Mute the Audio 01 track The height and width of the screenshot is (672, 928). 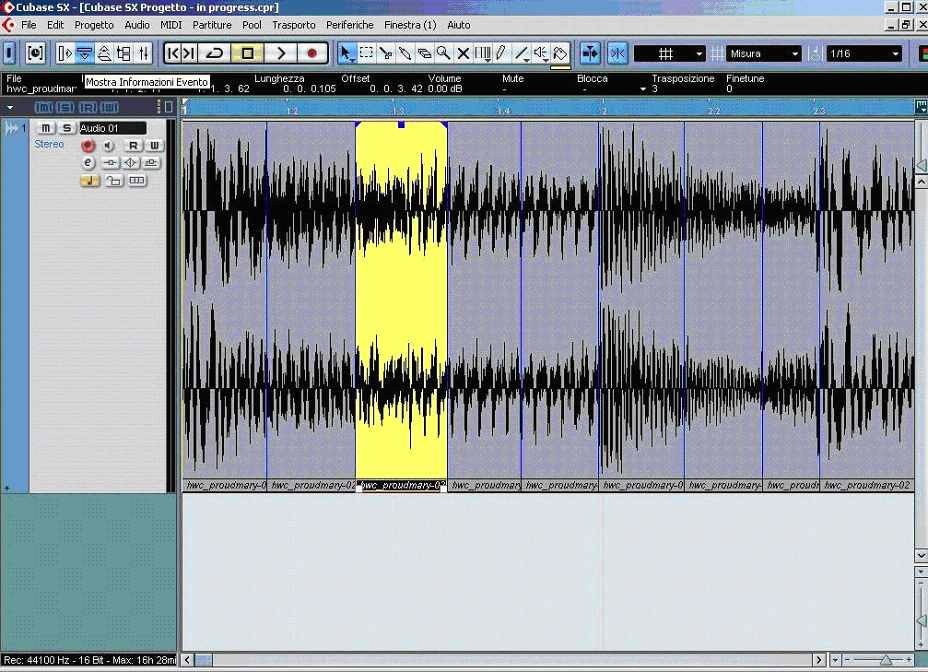pos(46,128)
